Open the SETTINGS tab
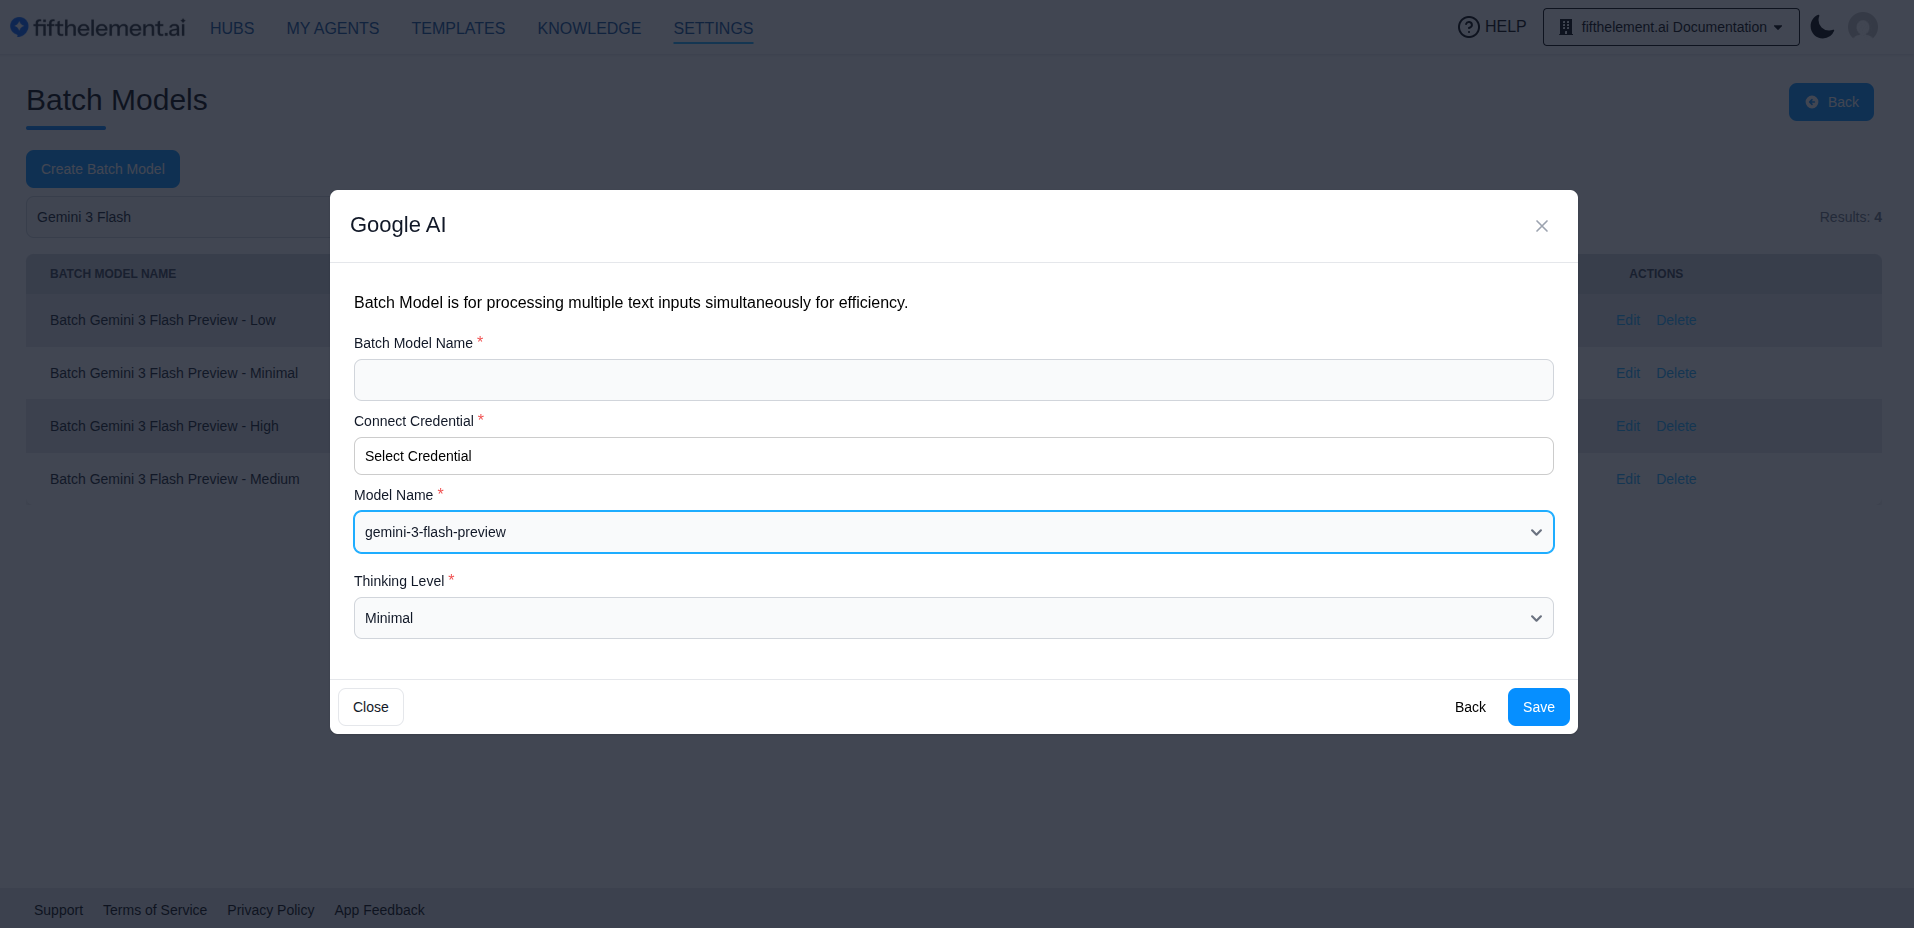 click(x=713, y=28)
